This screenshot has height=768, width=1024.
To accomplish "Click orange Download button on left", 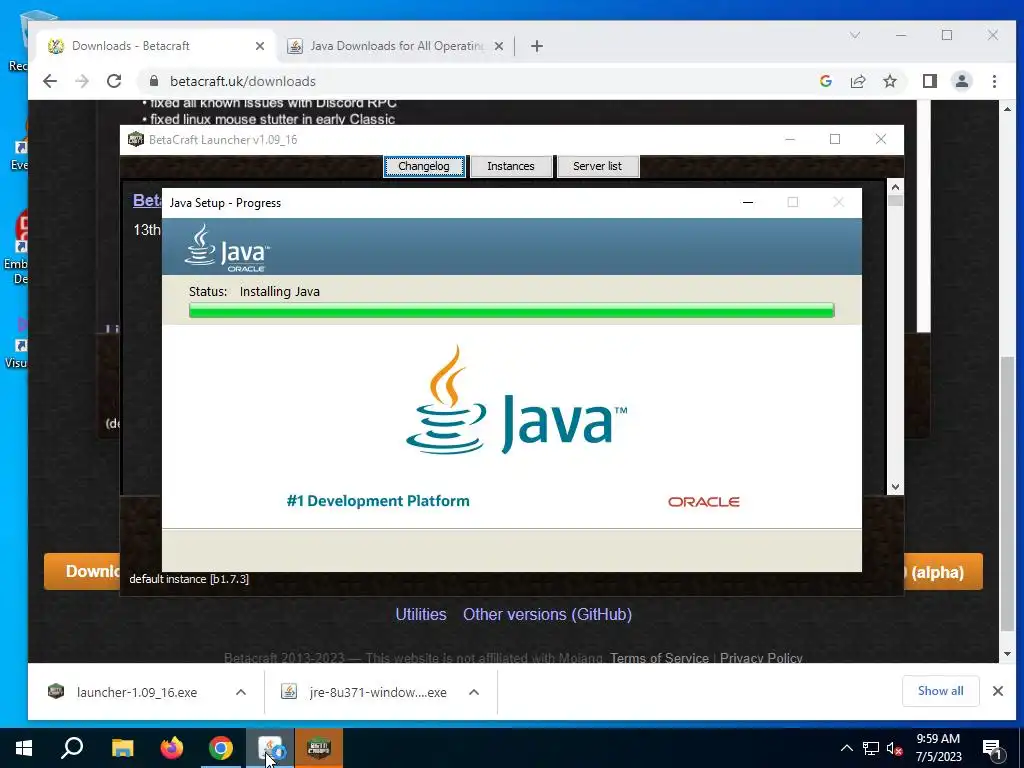I will click(x=82, y=571).
